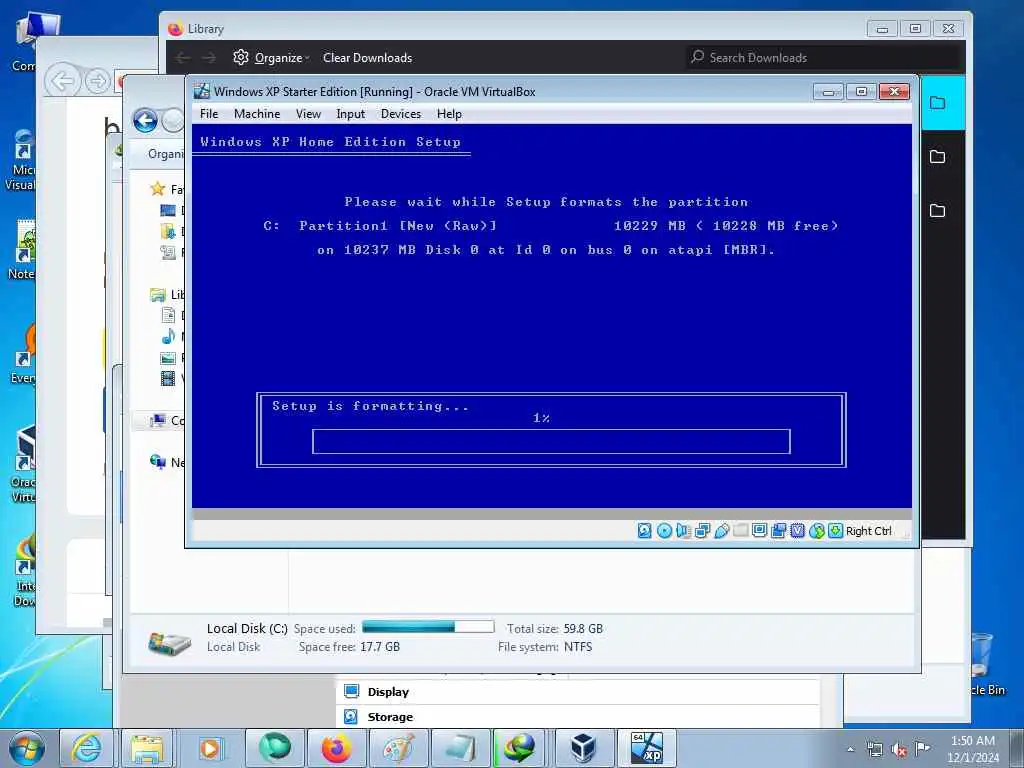Click the second folder icon in the Library right panel
Image resolution: width=1024 pixels, height=768 pixels.
[938, 156]
